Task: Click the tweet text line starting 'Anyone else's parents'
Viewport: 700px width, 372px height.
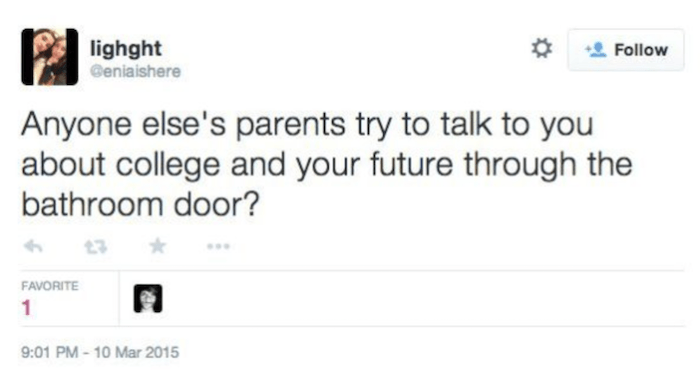Action: pos(307,125)
